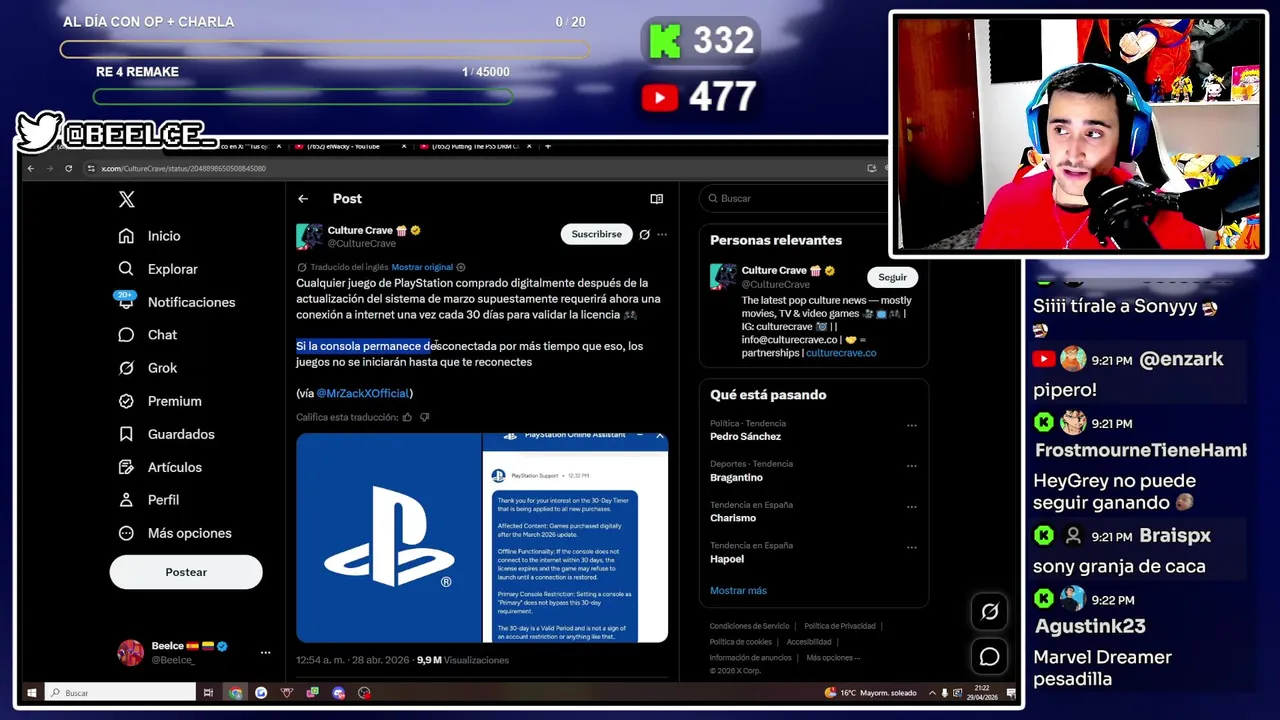Open options for Pedro Sánchez trend
The image size is (1280, 720).
pos(911,425)
